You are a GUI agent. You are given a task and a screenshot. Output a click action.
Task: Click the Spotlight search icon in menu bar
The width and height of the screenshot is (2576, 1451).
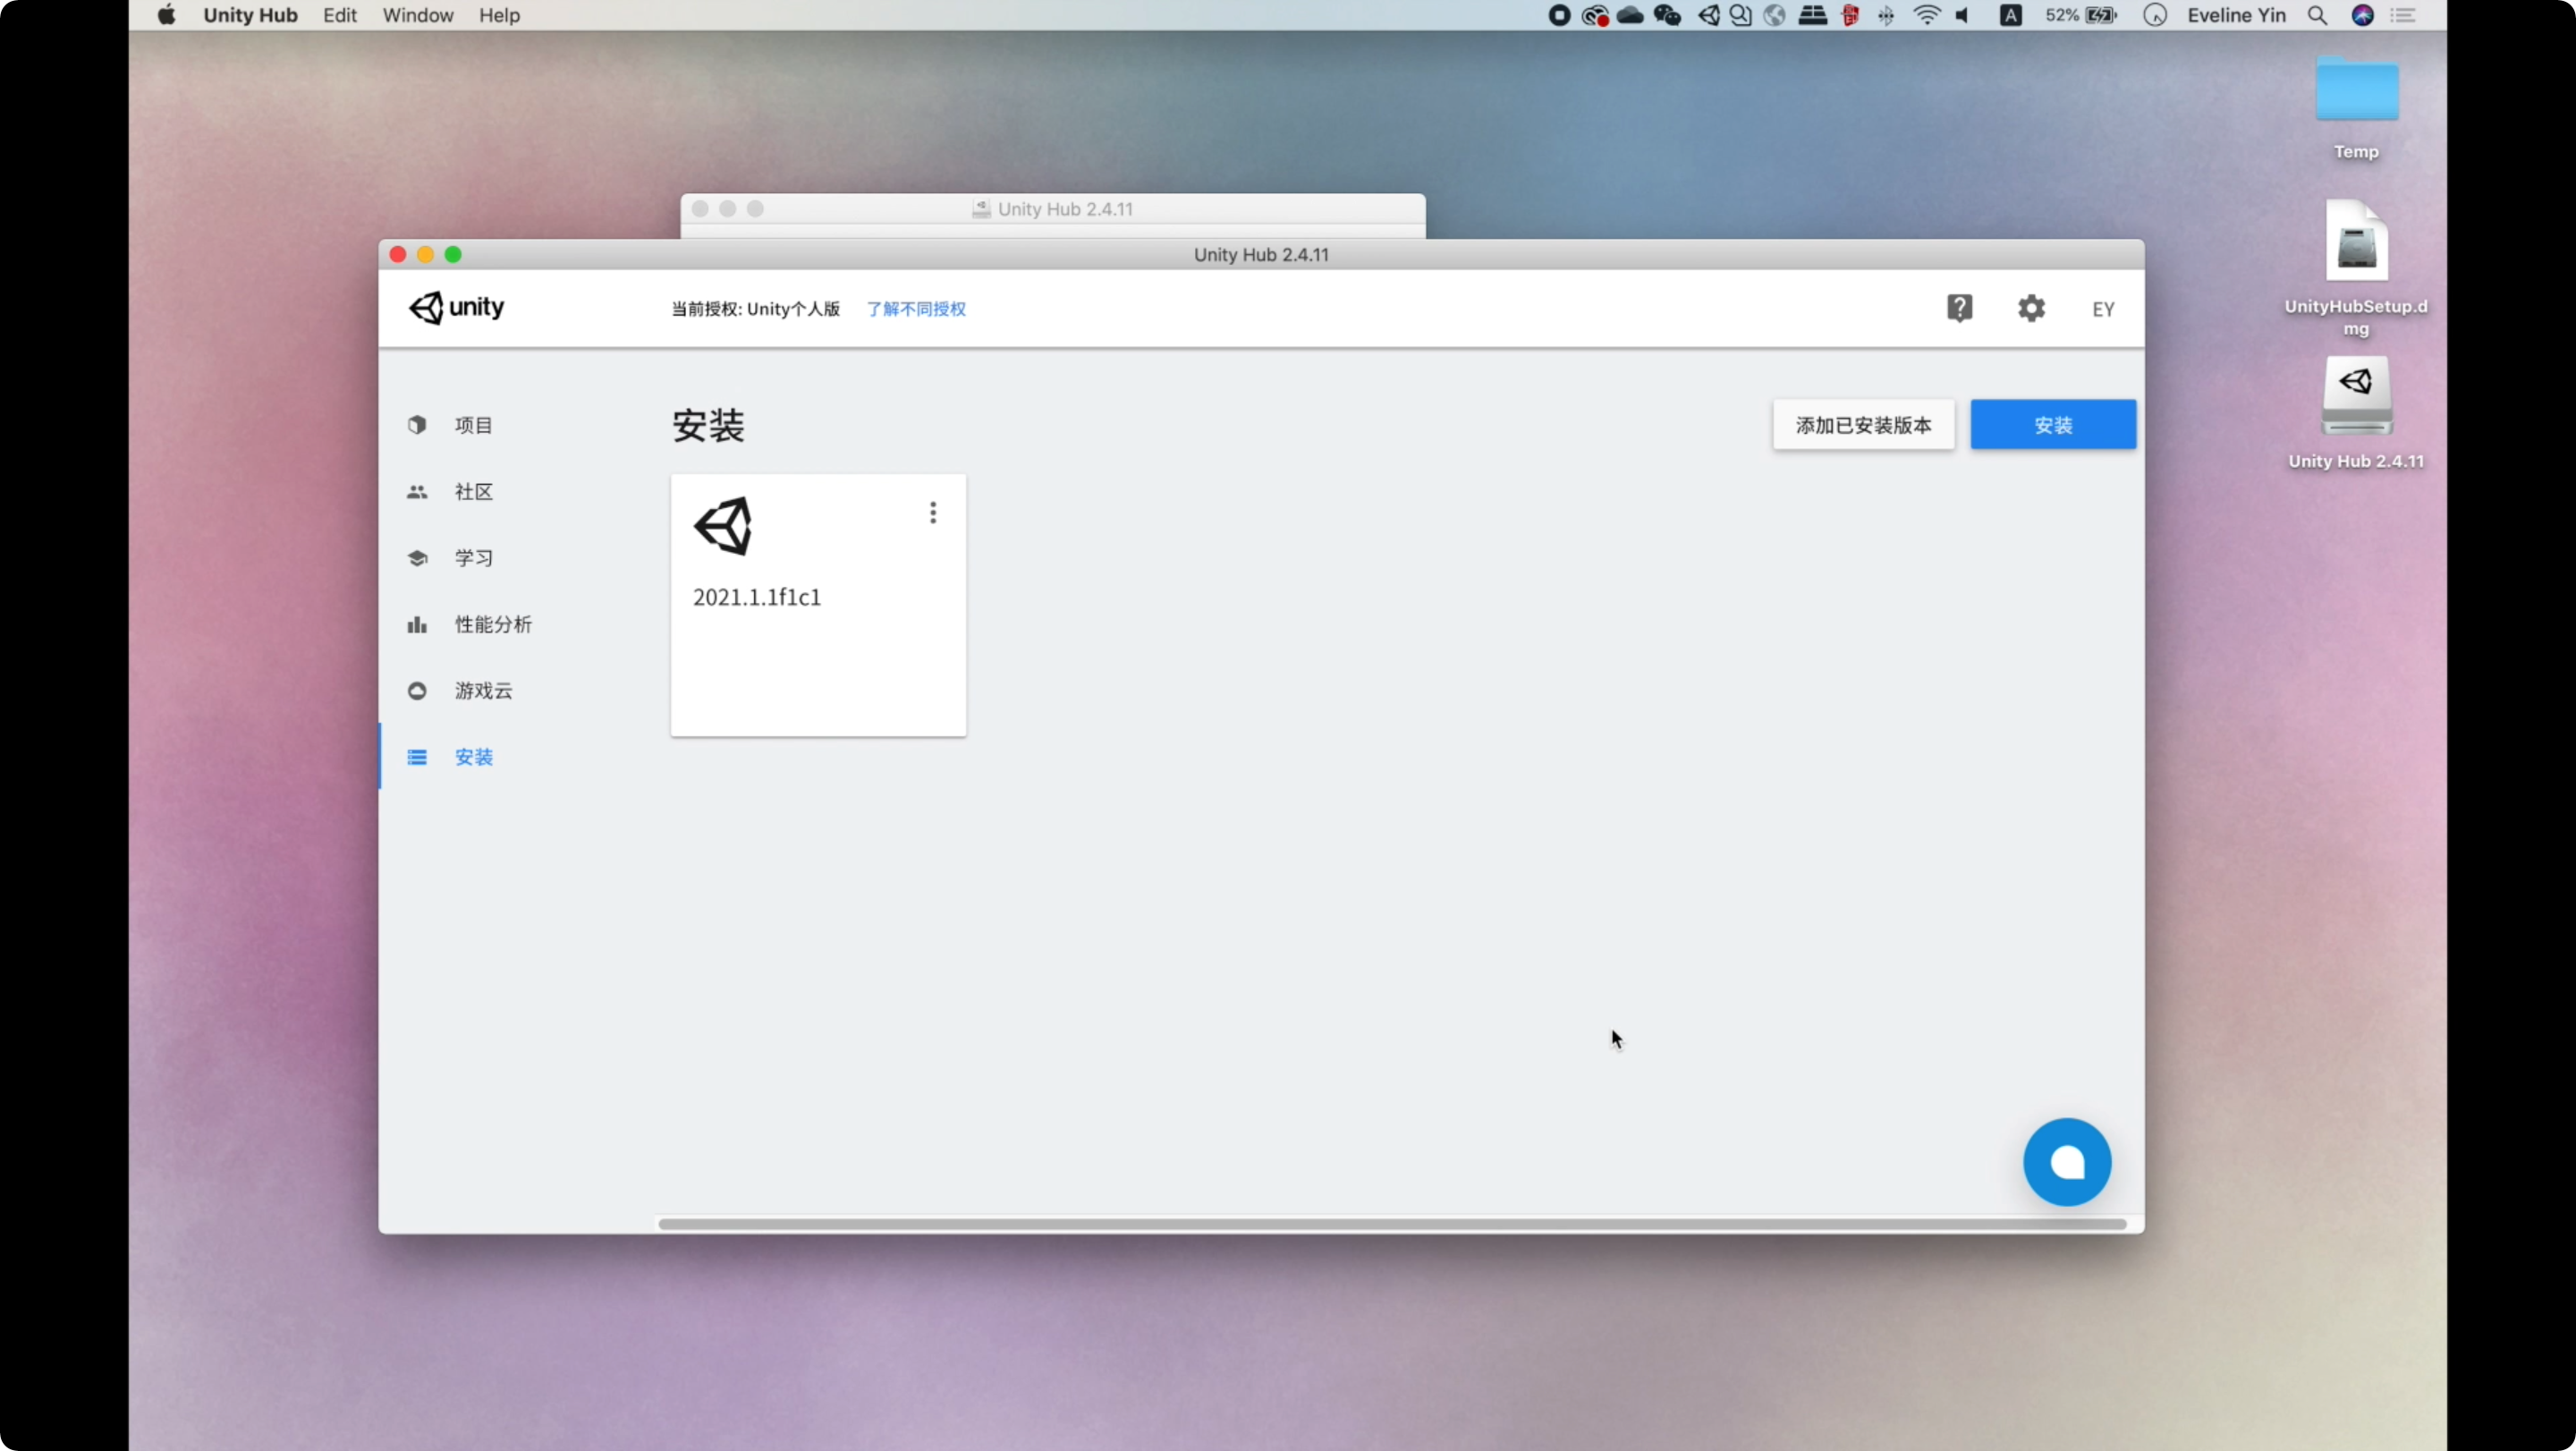(x=2317, y=15)
